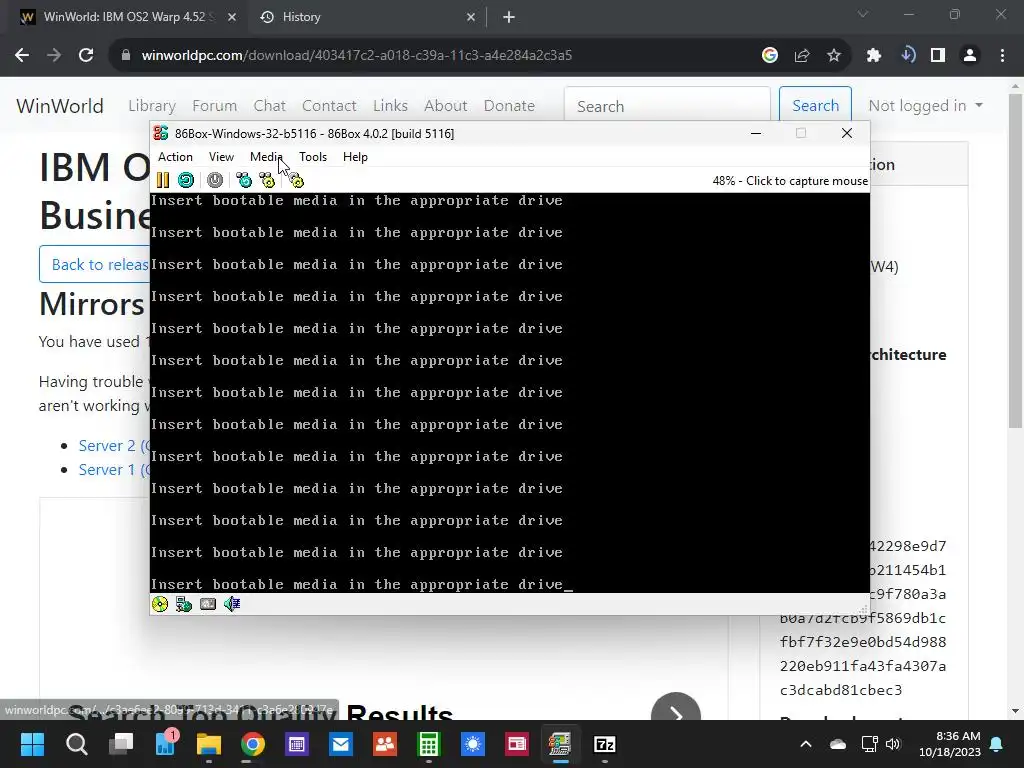Screen dimensions: 1024x768
Task: Download from Server 2 mirror
Action: coord(114,445)
